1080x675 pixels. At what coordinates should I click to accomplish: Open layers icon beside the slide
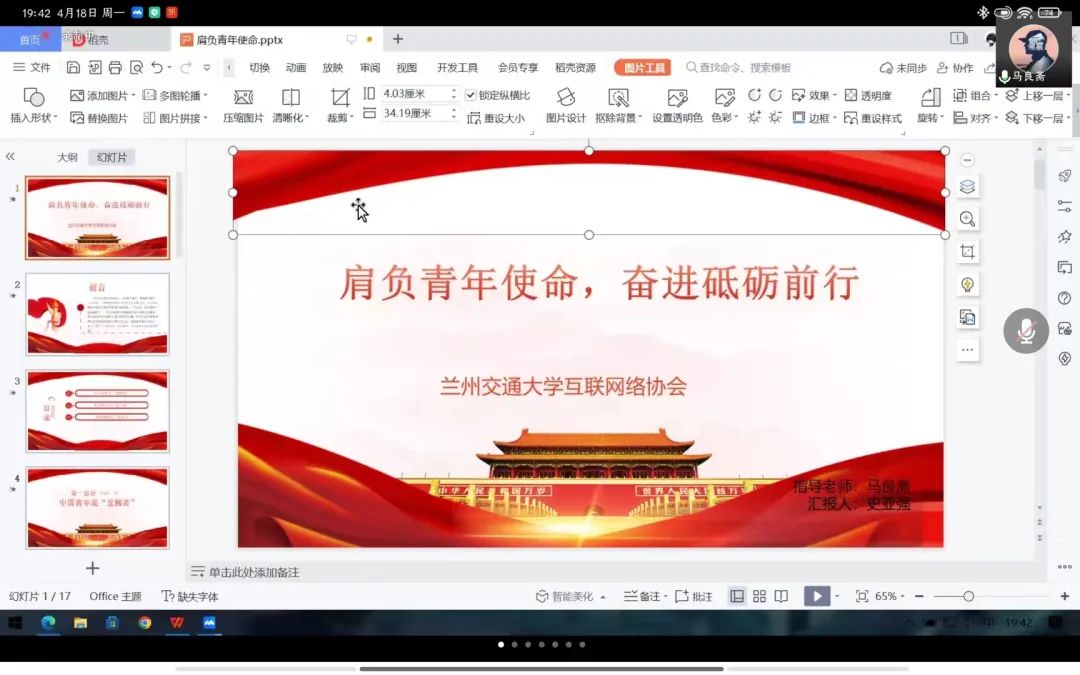click(968, 187)
